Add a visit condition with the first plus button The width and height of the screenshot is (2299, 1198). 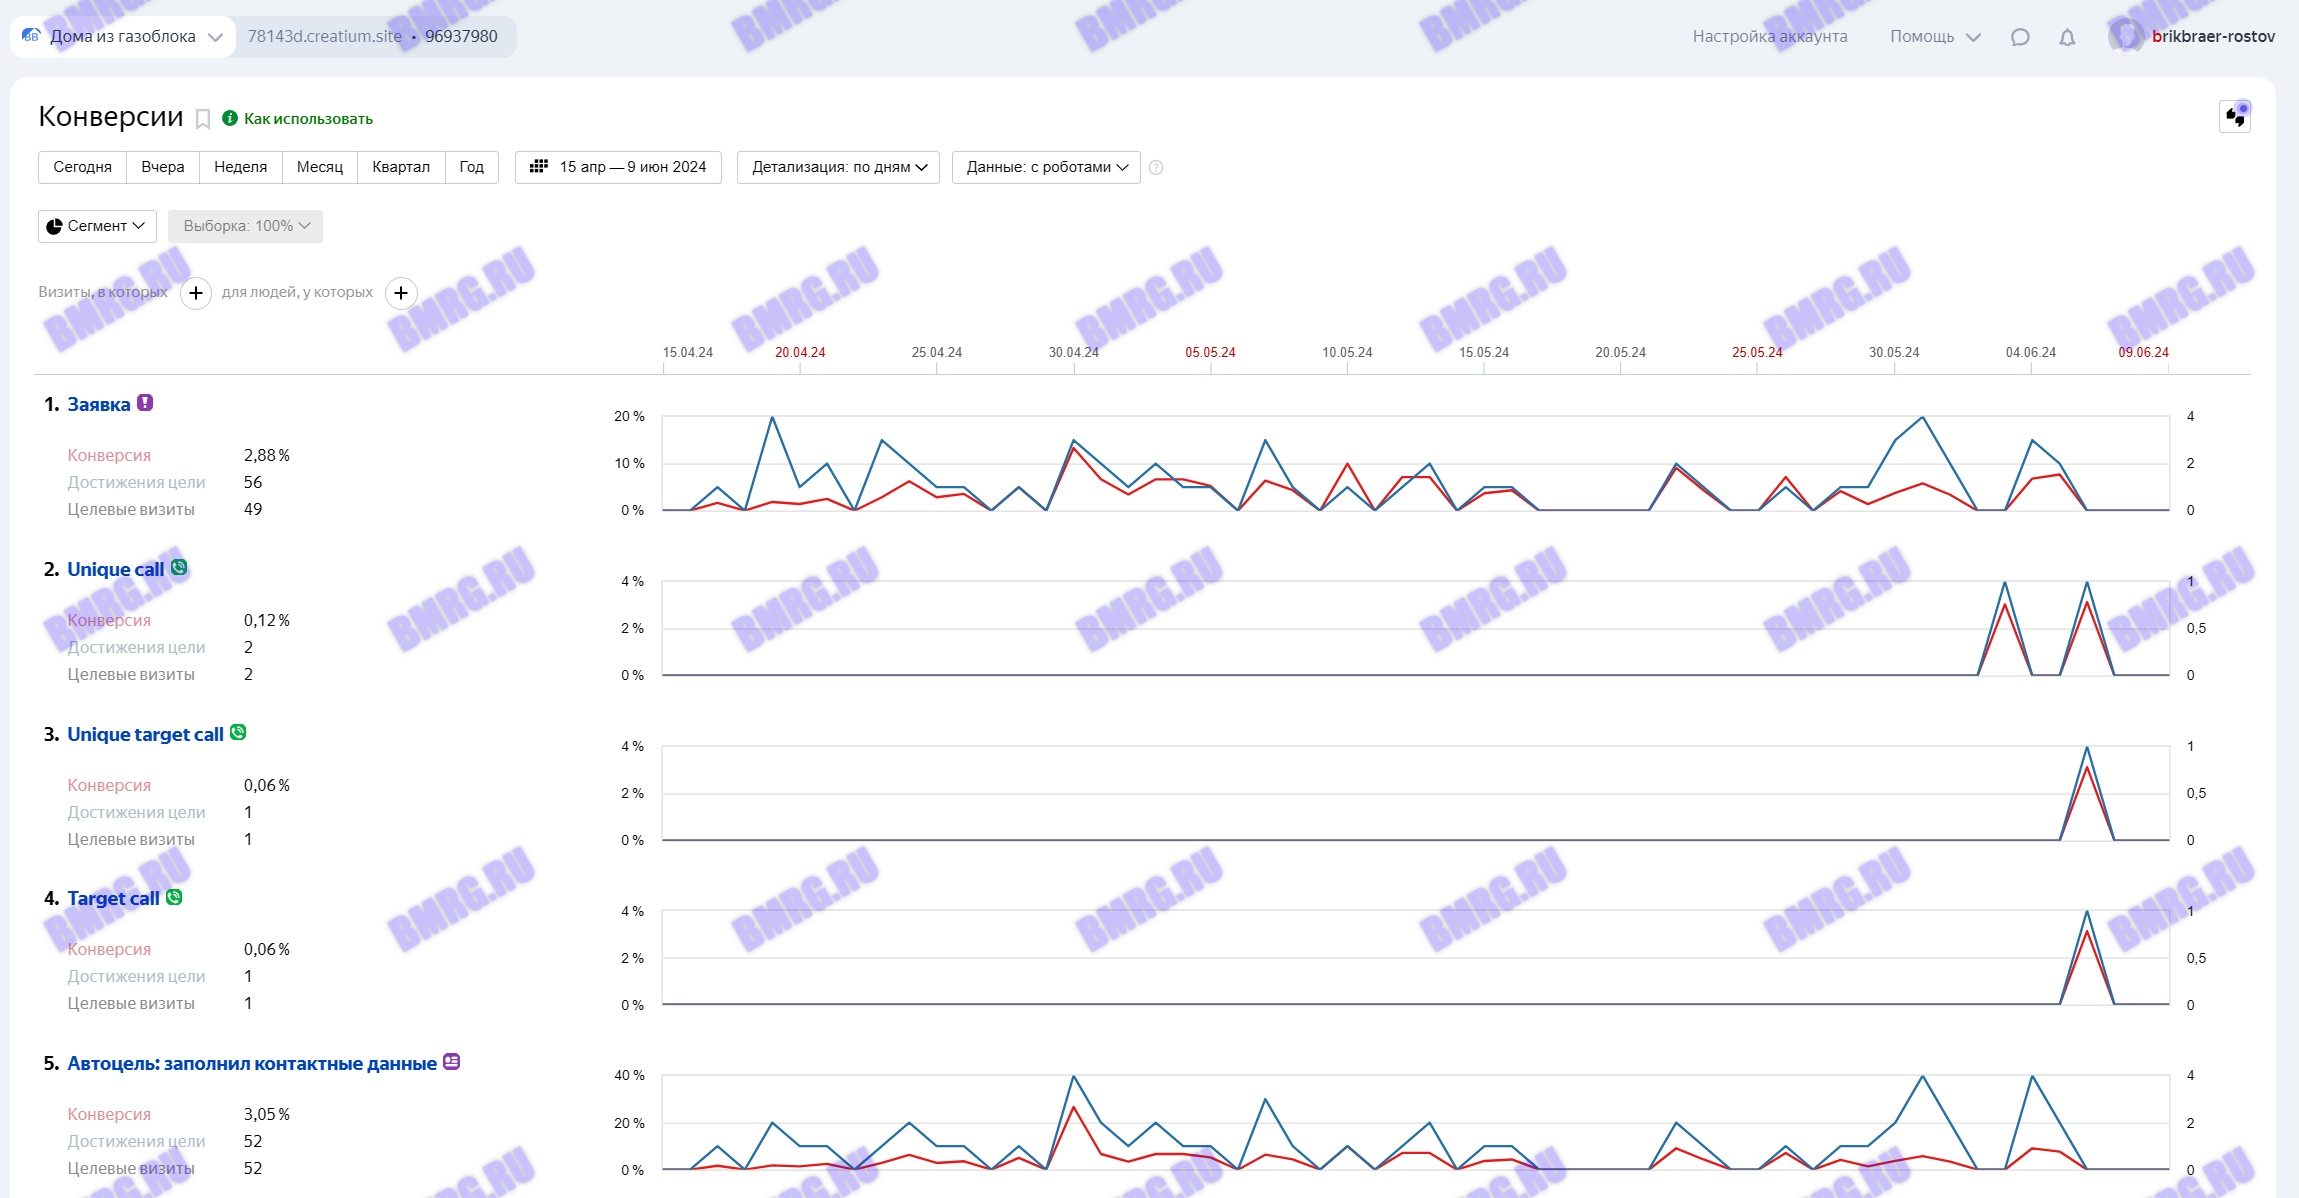(196, 293)
